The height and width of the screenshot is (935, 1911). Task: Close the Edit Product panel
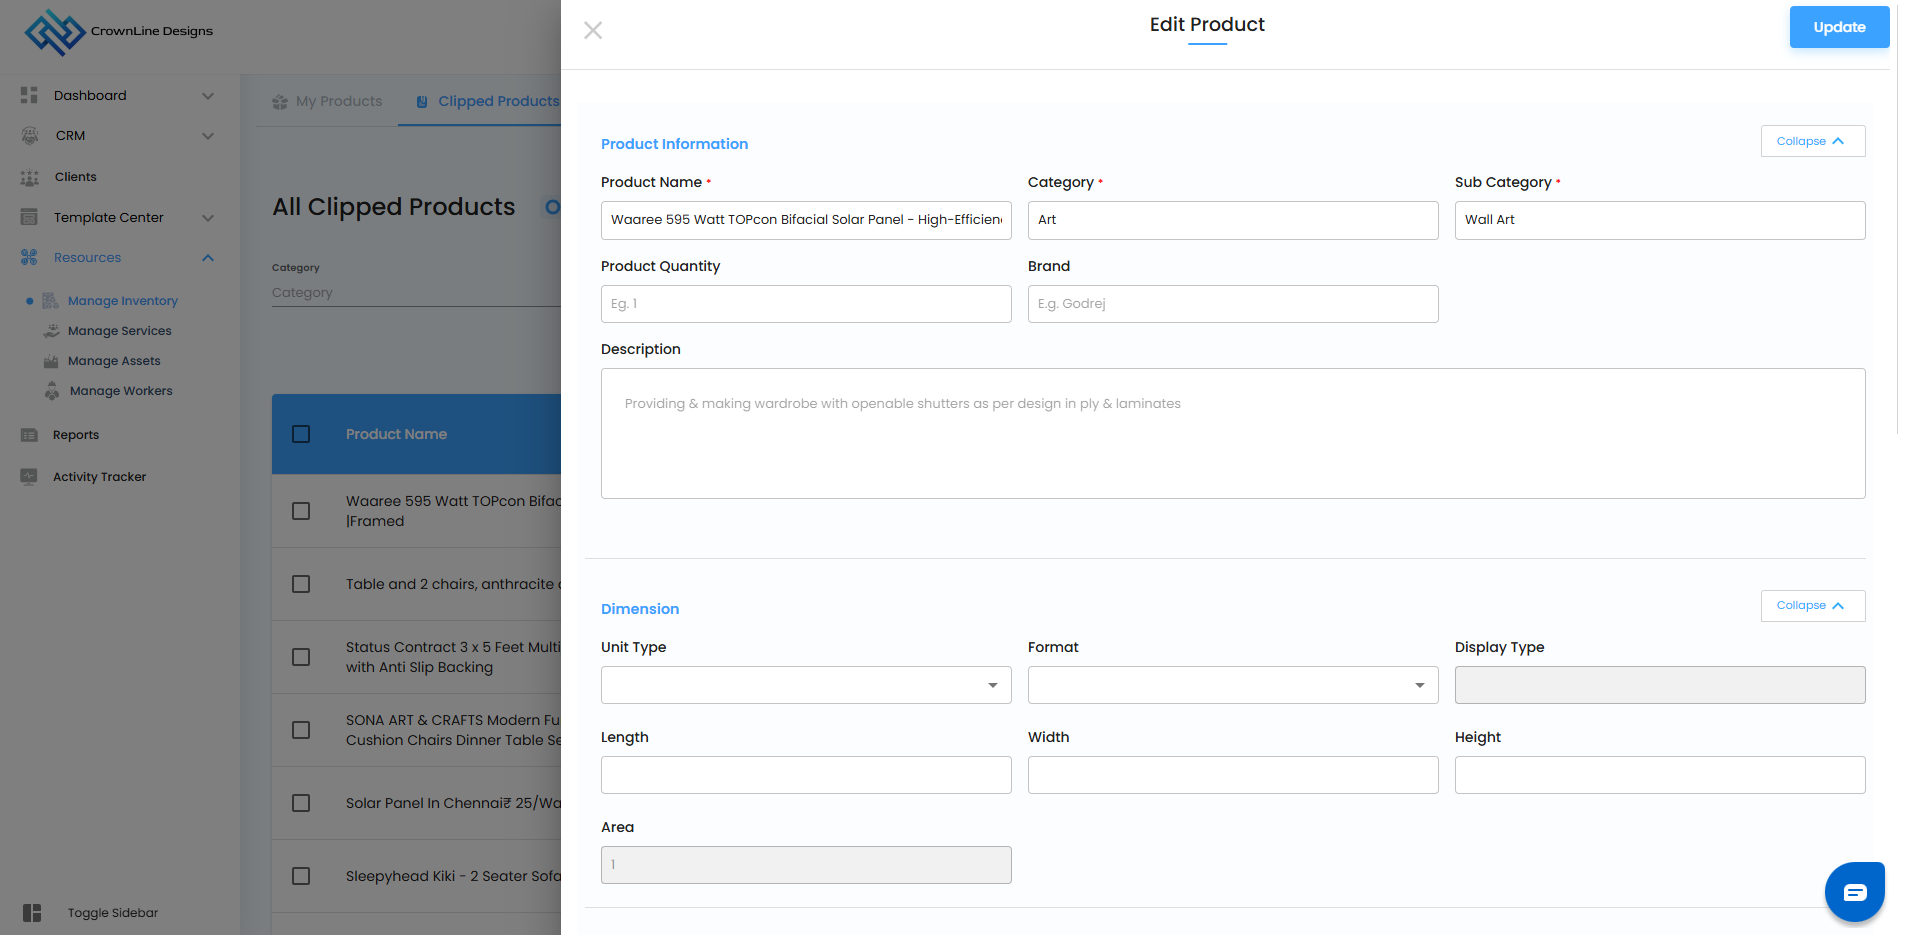click(593, 30)
